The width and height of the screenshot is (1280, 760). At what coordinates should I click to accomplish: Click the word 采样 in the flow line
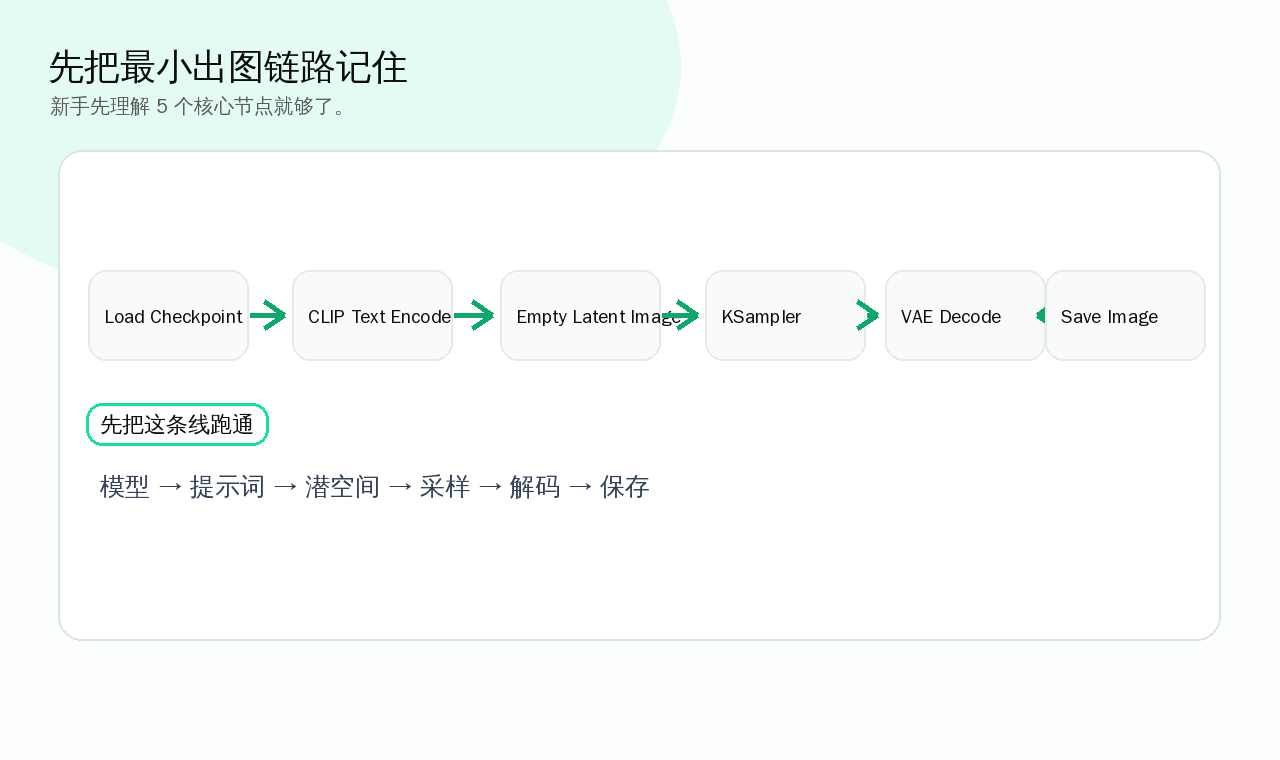point(445,487)
